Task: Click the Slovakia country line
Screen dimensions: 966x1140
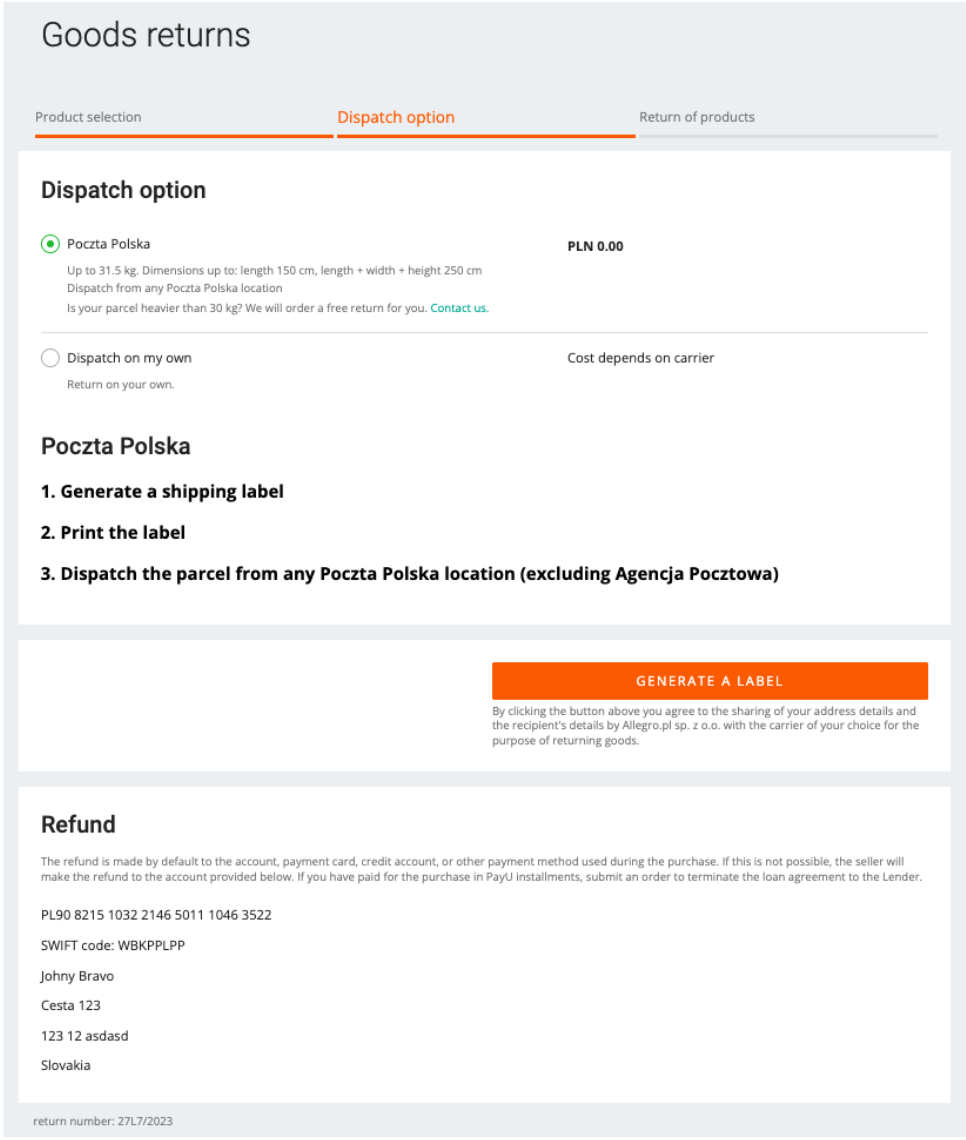Action: [x=66, y=1065]
